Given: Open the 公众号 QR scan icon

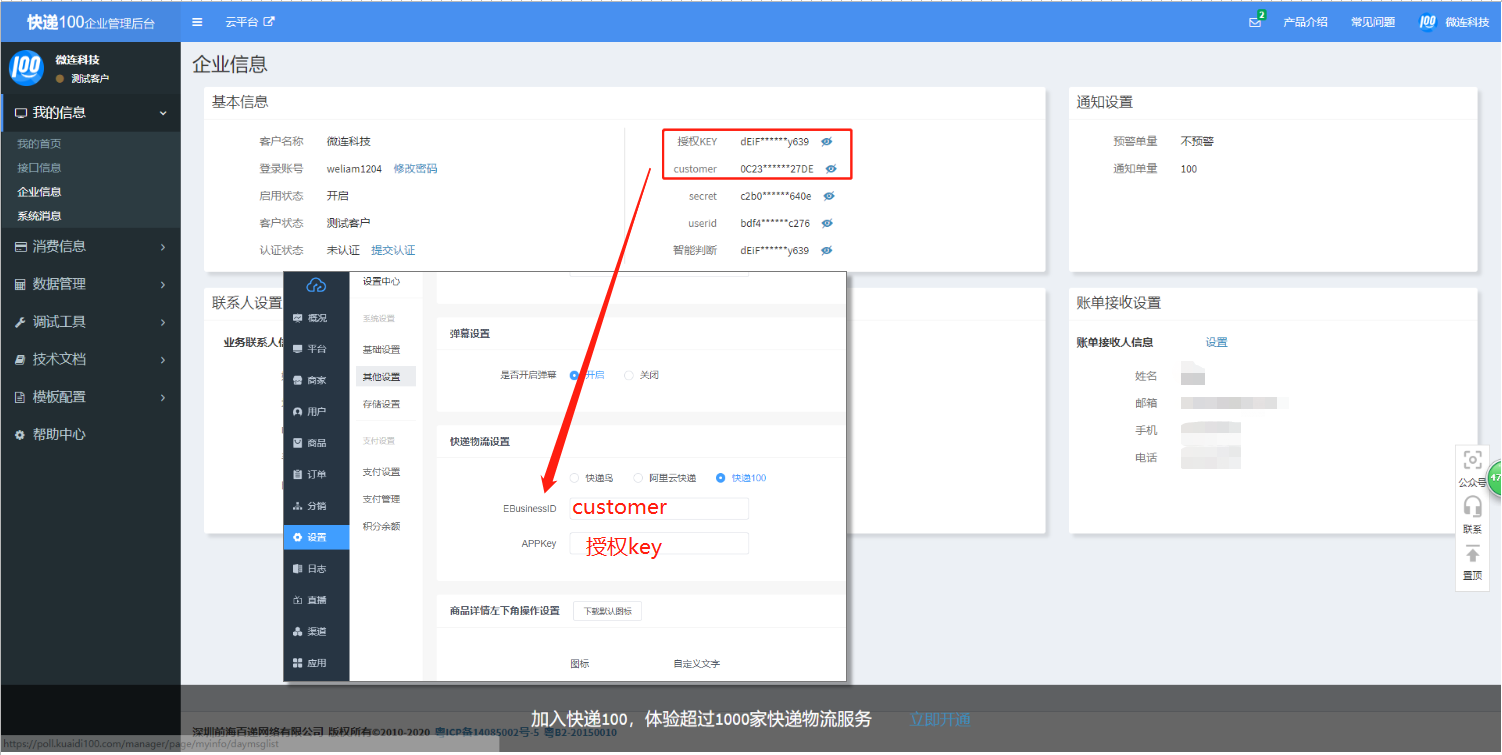Looking at the screenshot, I should (1472, 460).
